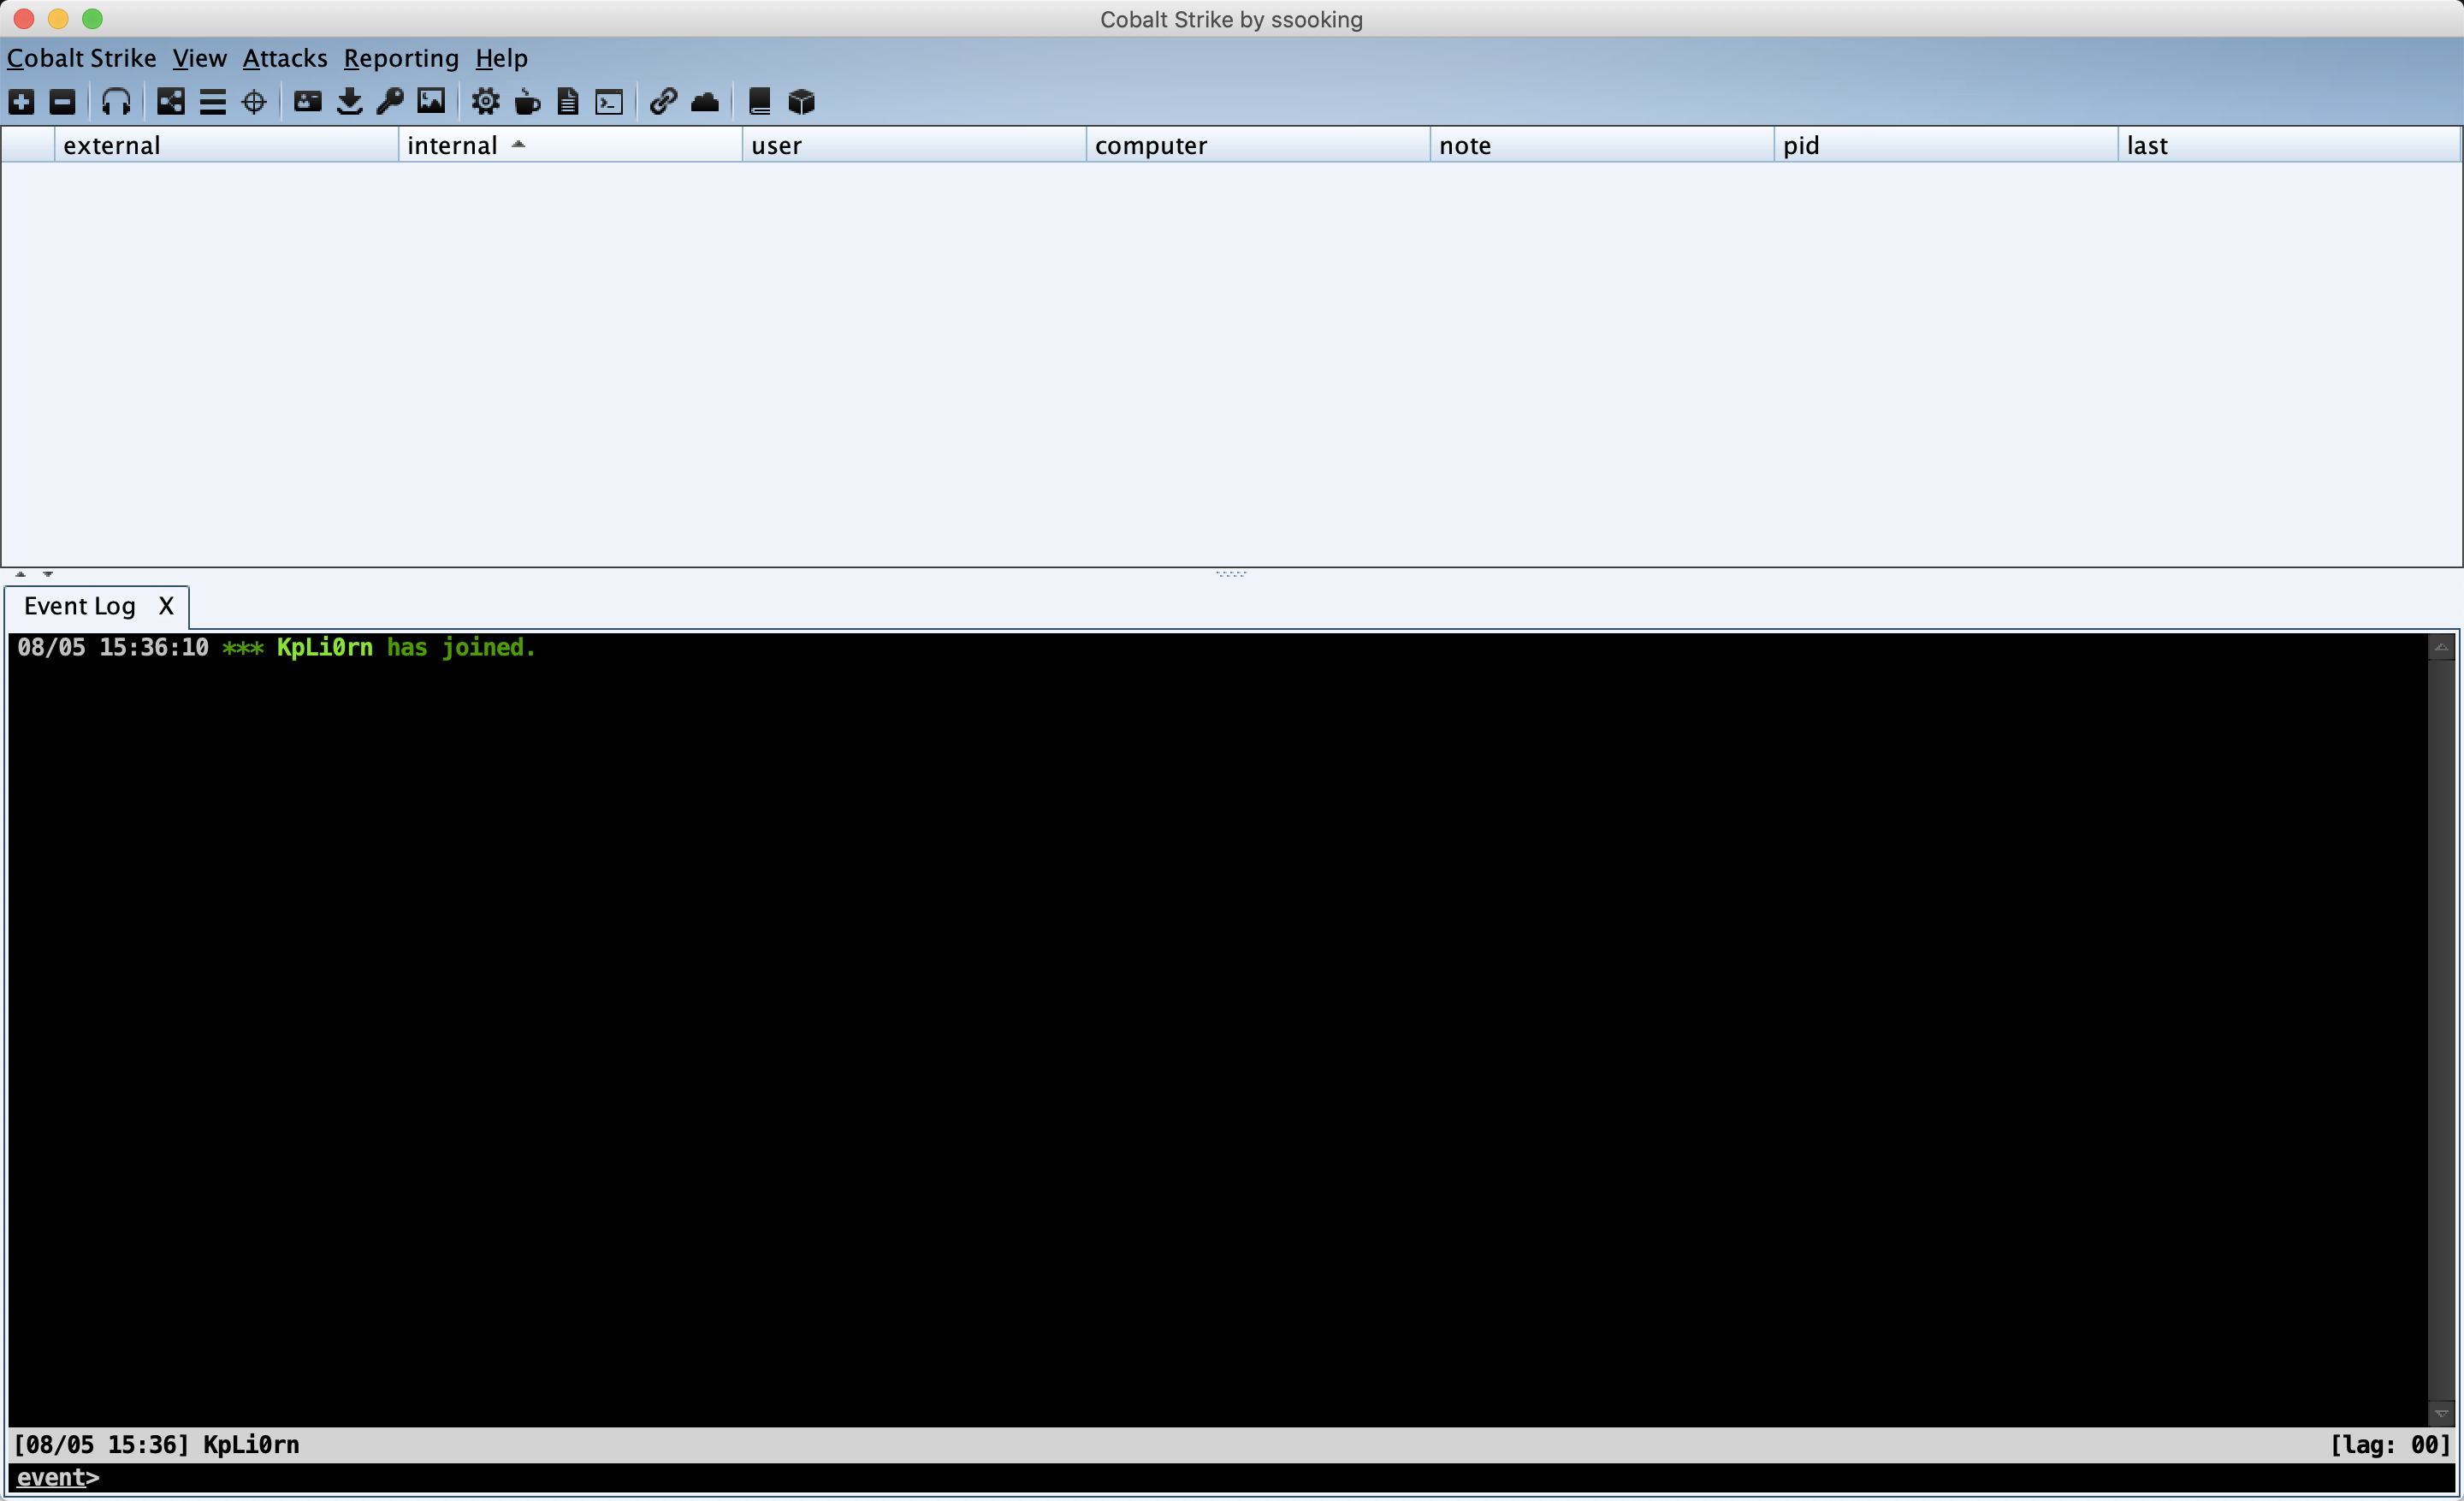Screen dimensions: 2464x1501
Task: View downloaded files with download icon
Action: 349,102
